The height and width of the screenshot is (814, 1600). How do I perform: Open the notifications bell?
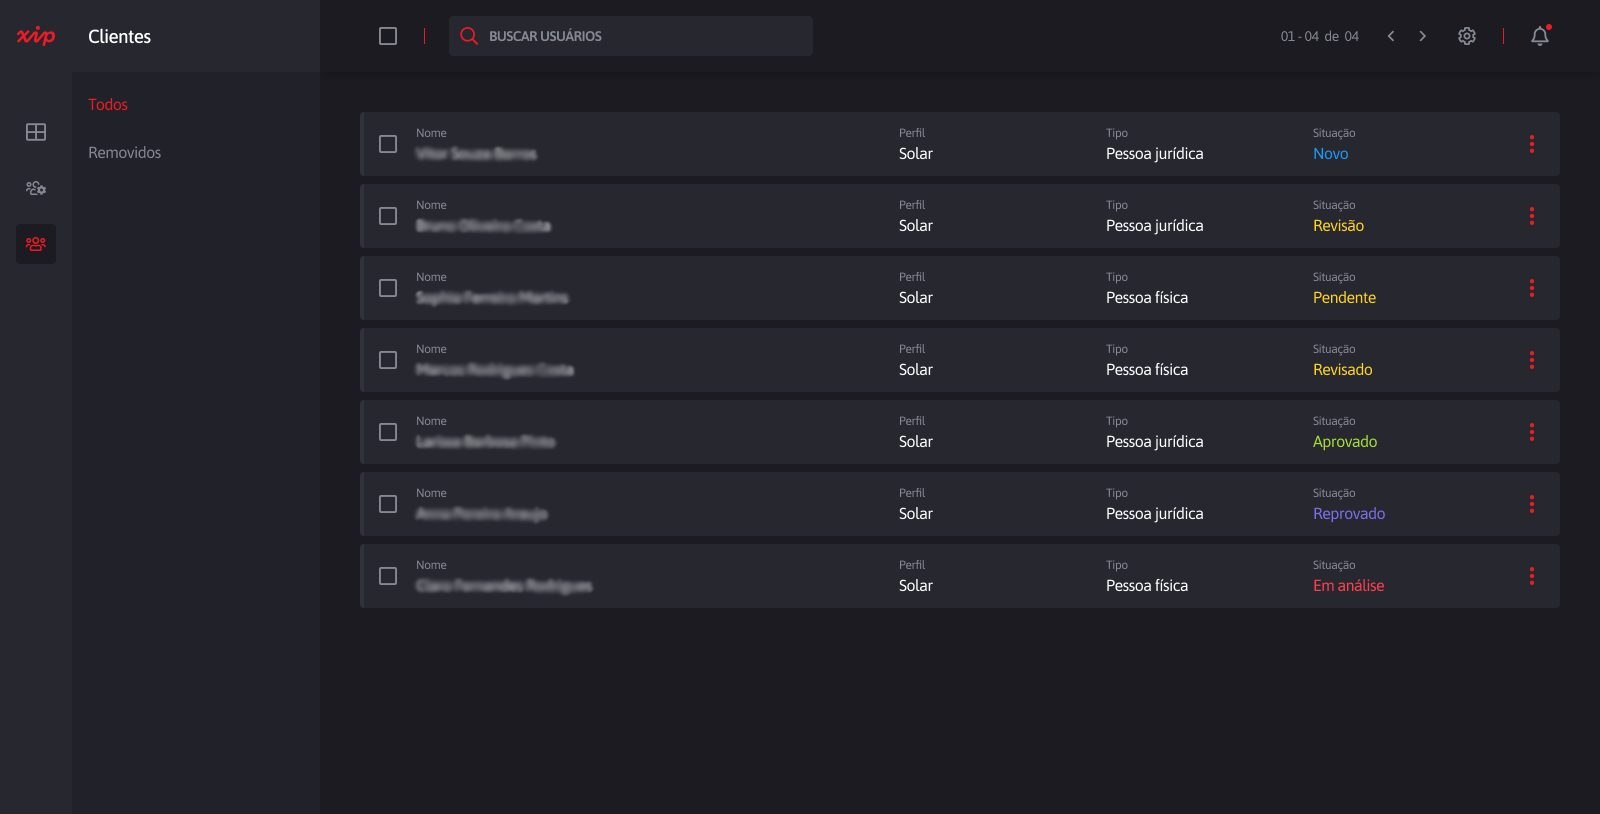1540,36
